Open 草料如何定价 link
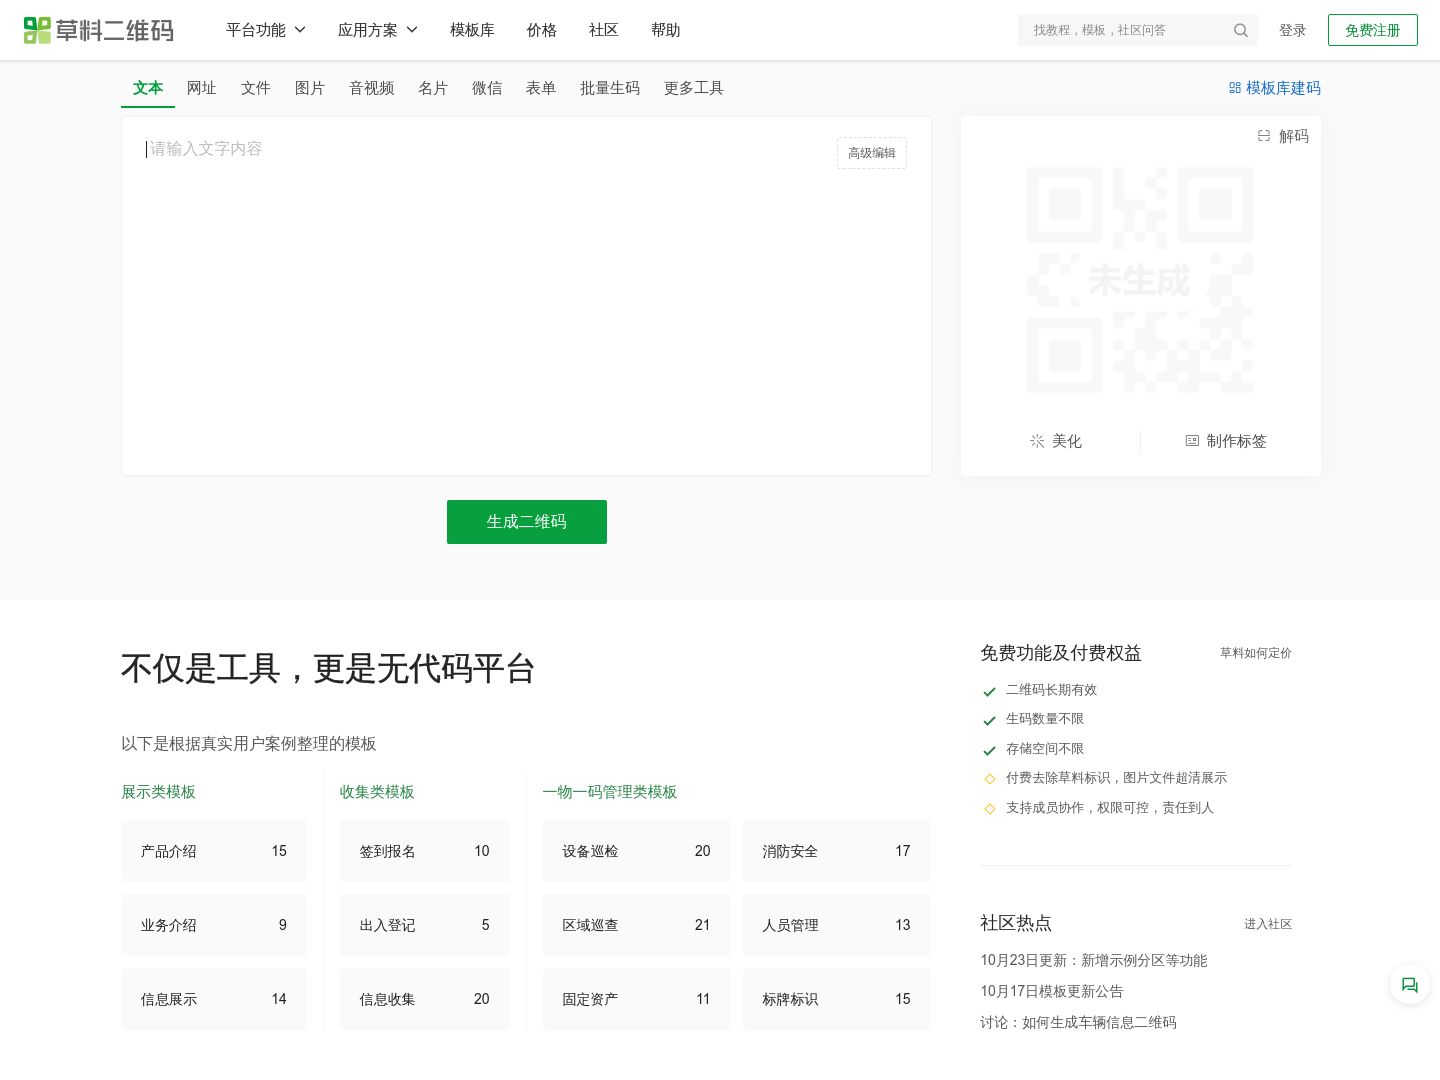The image size is (1440, 1080). [x=1256, y=653]
